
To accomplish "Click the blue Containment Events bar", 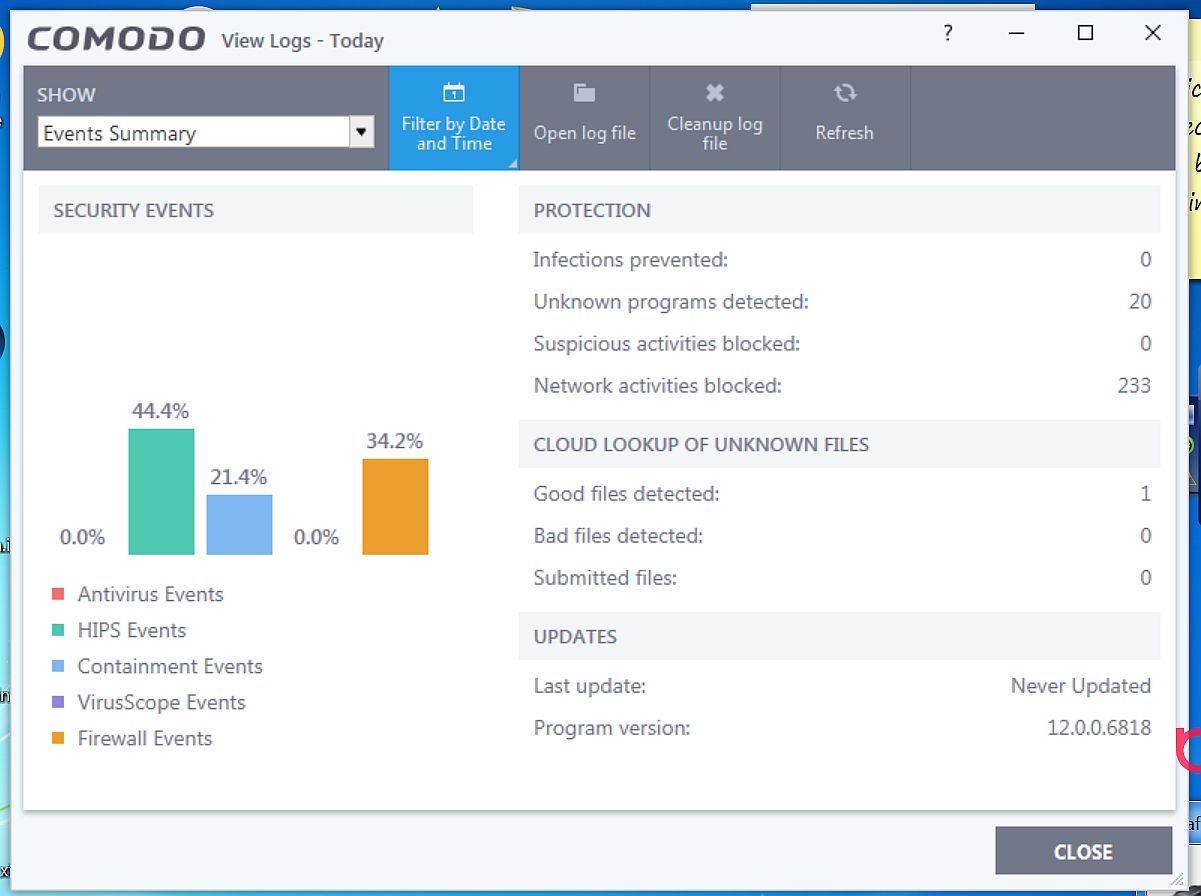I will pyautogui.click(x=239, y=525).
